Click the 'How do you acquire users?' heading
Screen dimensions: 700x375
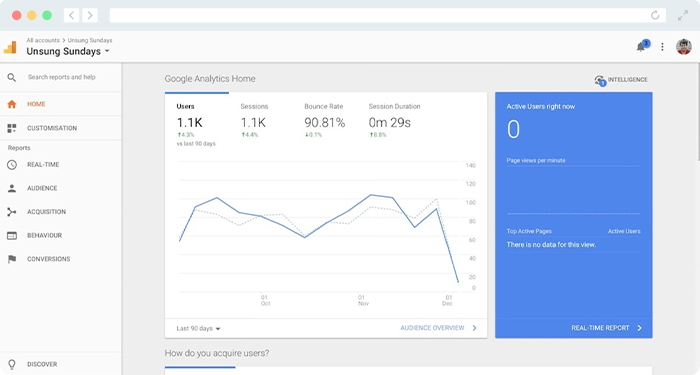coord(217,353)
